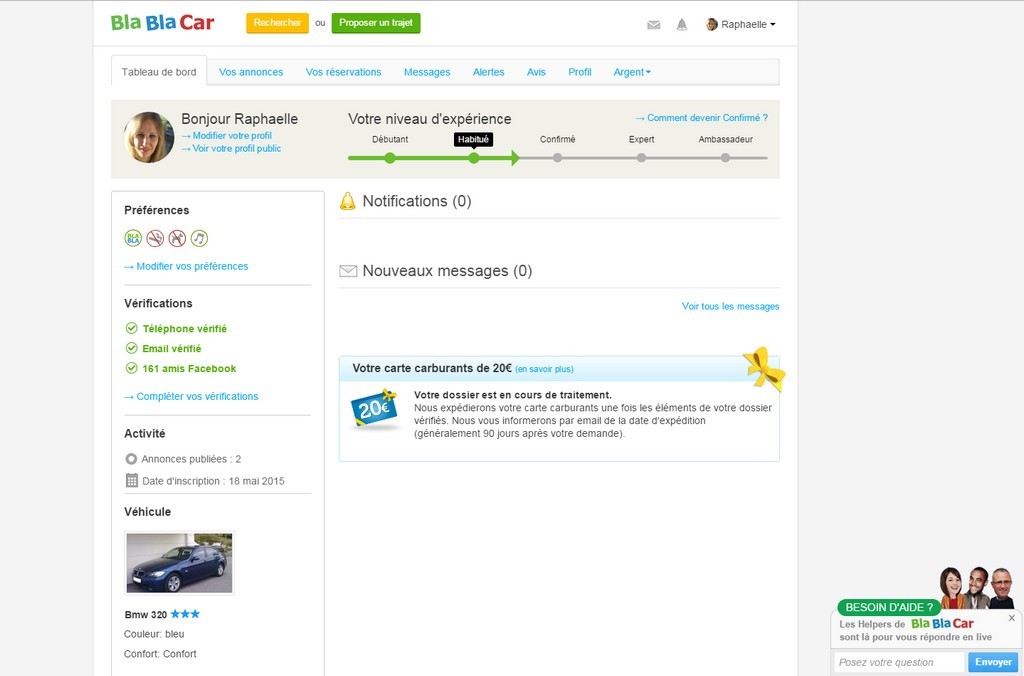Image resolution: width=1024 pixels, height=676 pixels.
Task: Click the Posez votre question input field
Action: click(898, 662)
